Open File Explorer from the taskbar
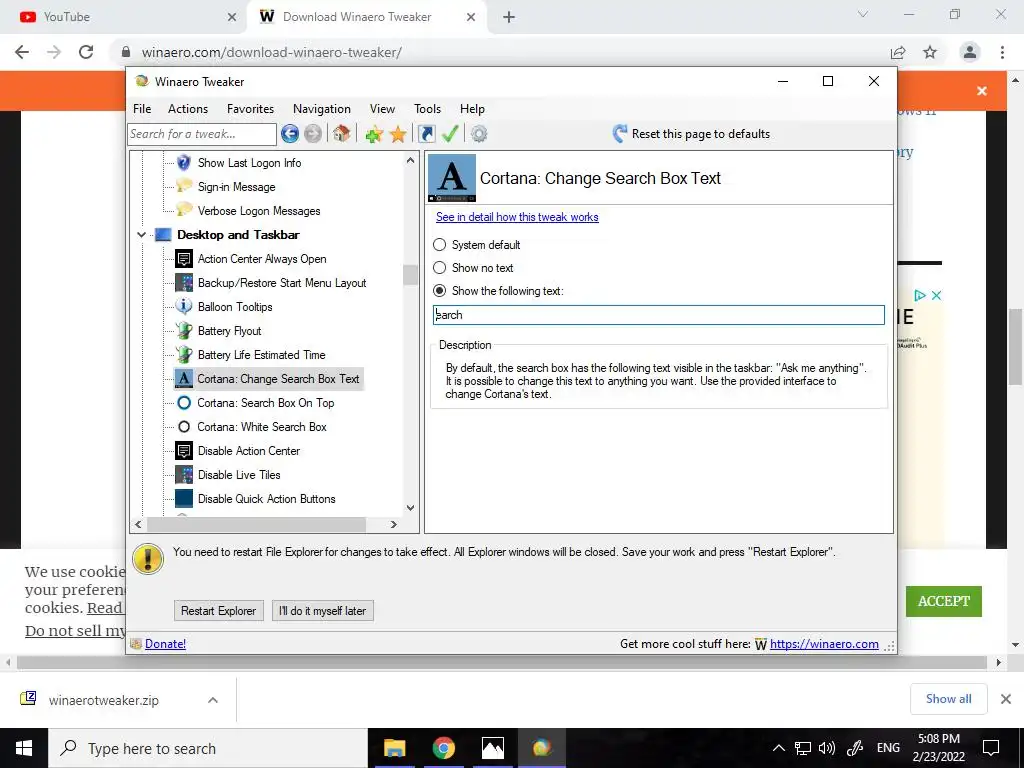 click(x=394, y=748)
